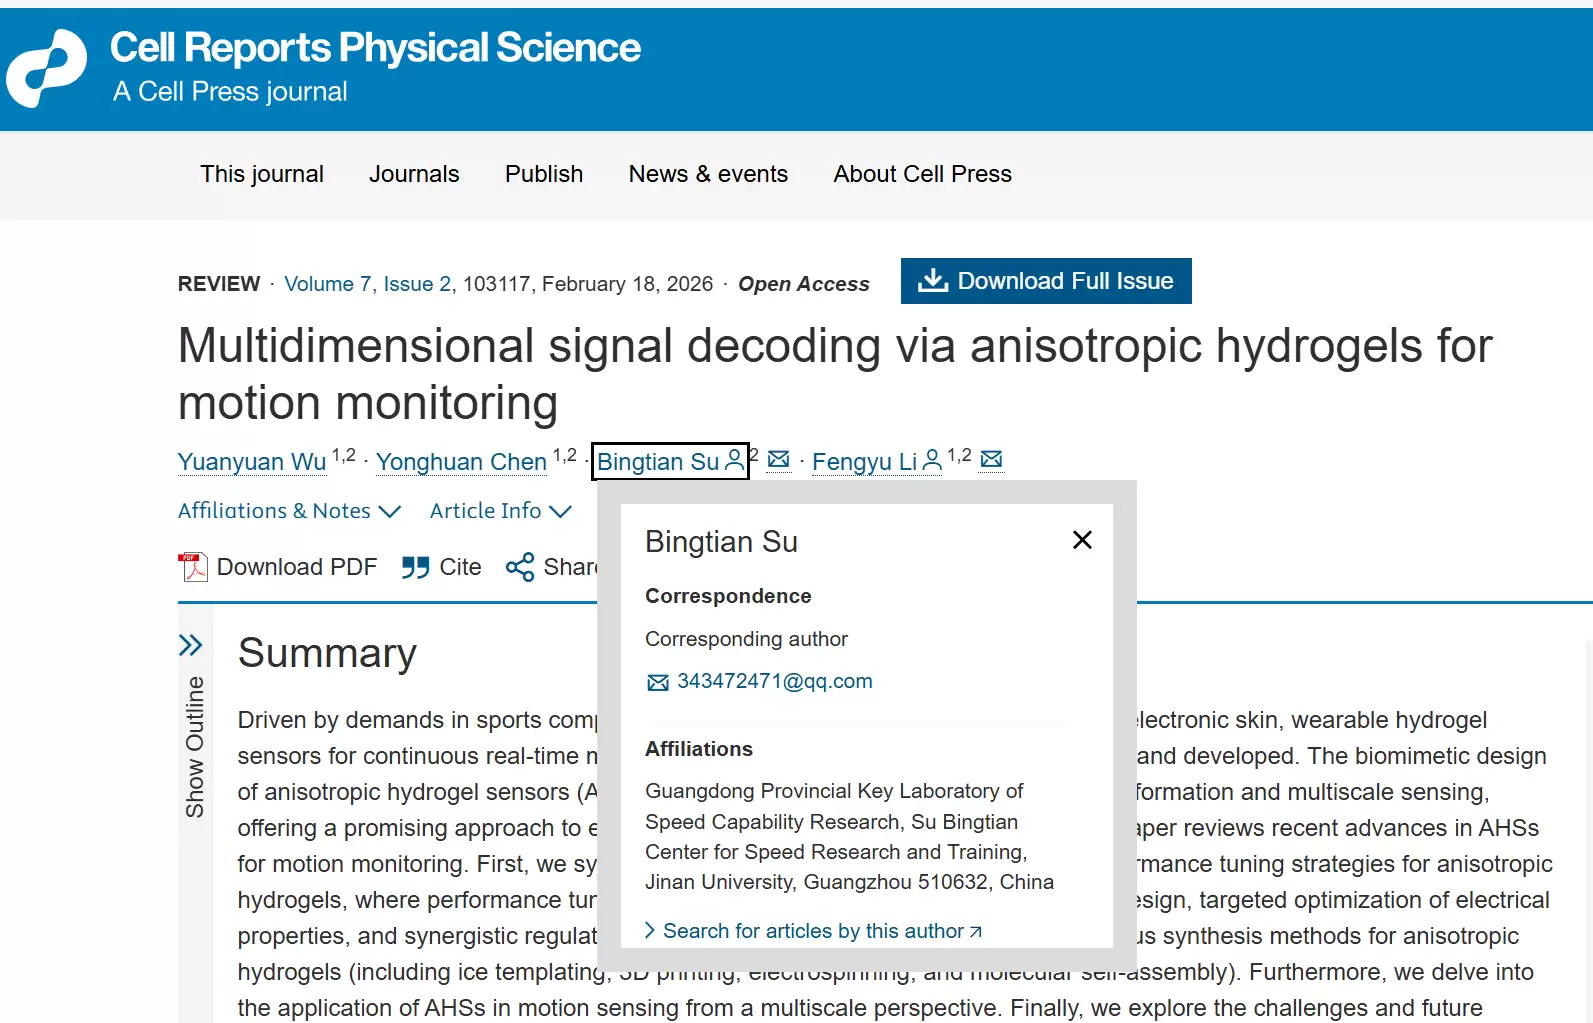Click the Cite quotation mark icon

tap(415, 568)
